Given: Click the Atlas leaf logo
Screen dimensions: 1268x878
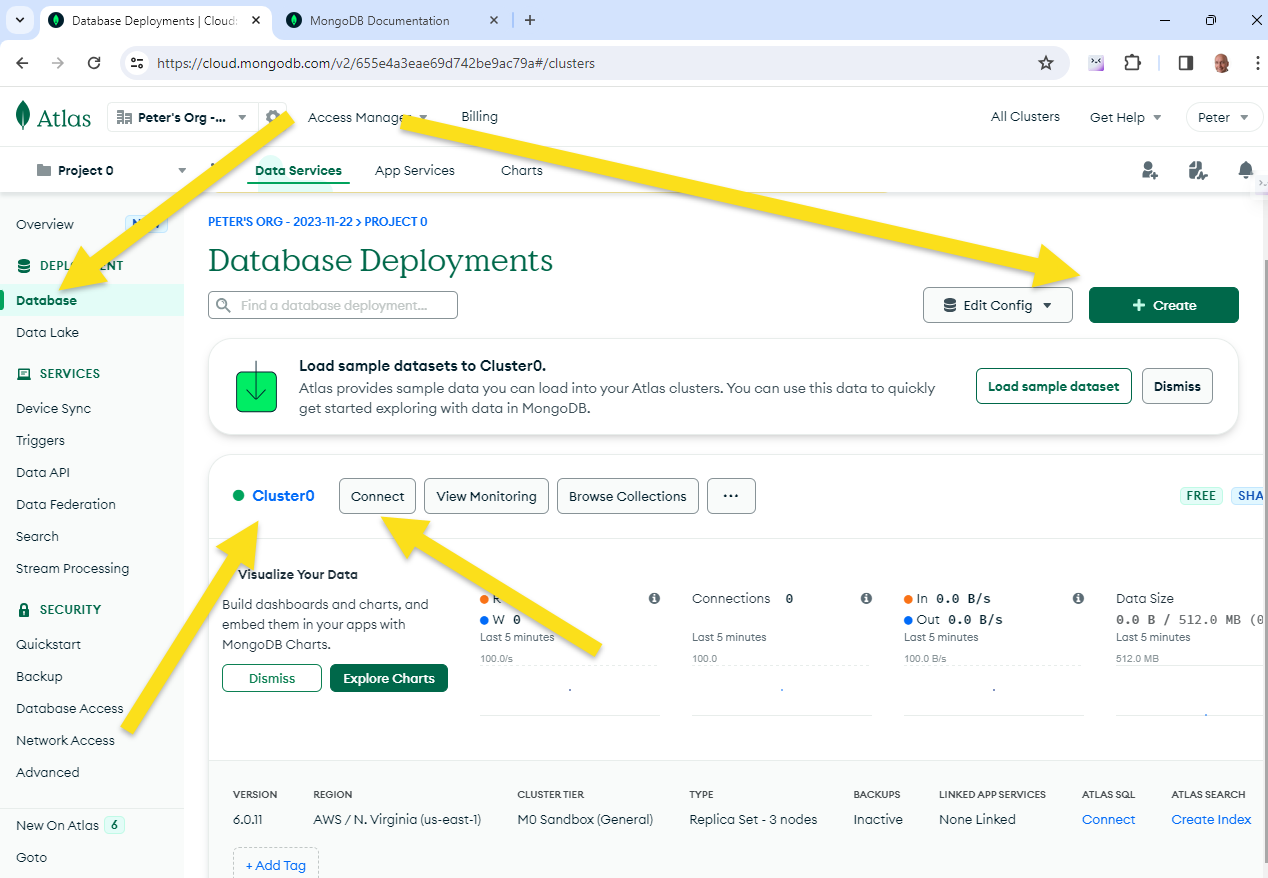Looking at the screenshot, I should tap(24, 116).
